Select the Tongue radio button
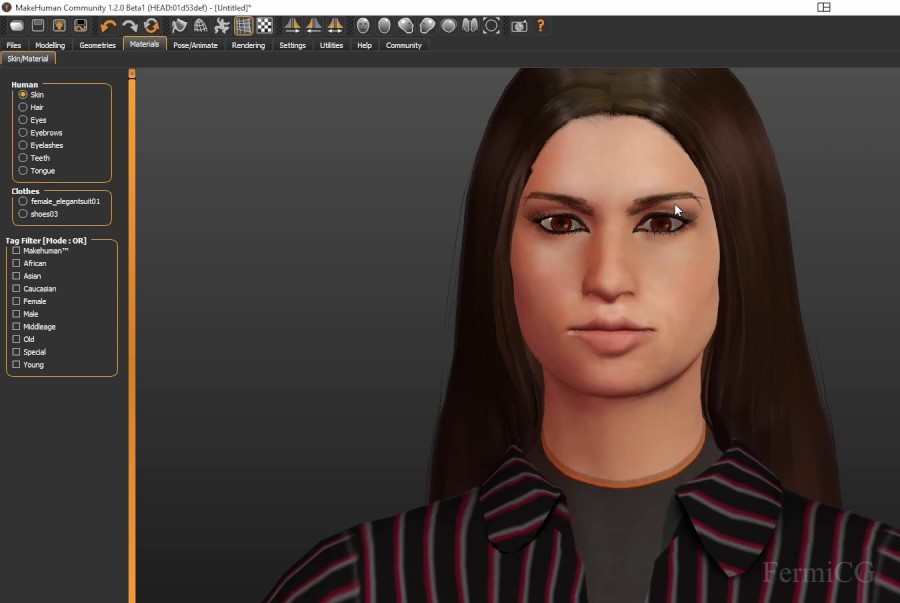The width and height of the screenshot is (900, 603). pos(23,170)
